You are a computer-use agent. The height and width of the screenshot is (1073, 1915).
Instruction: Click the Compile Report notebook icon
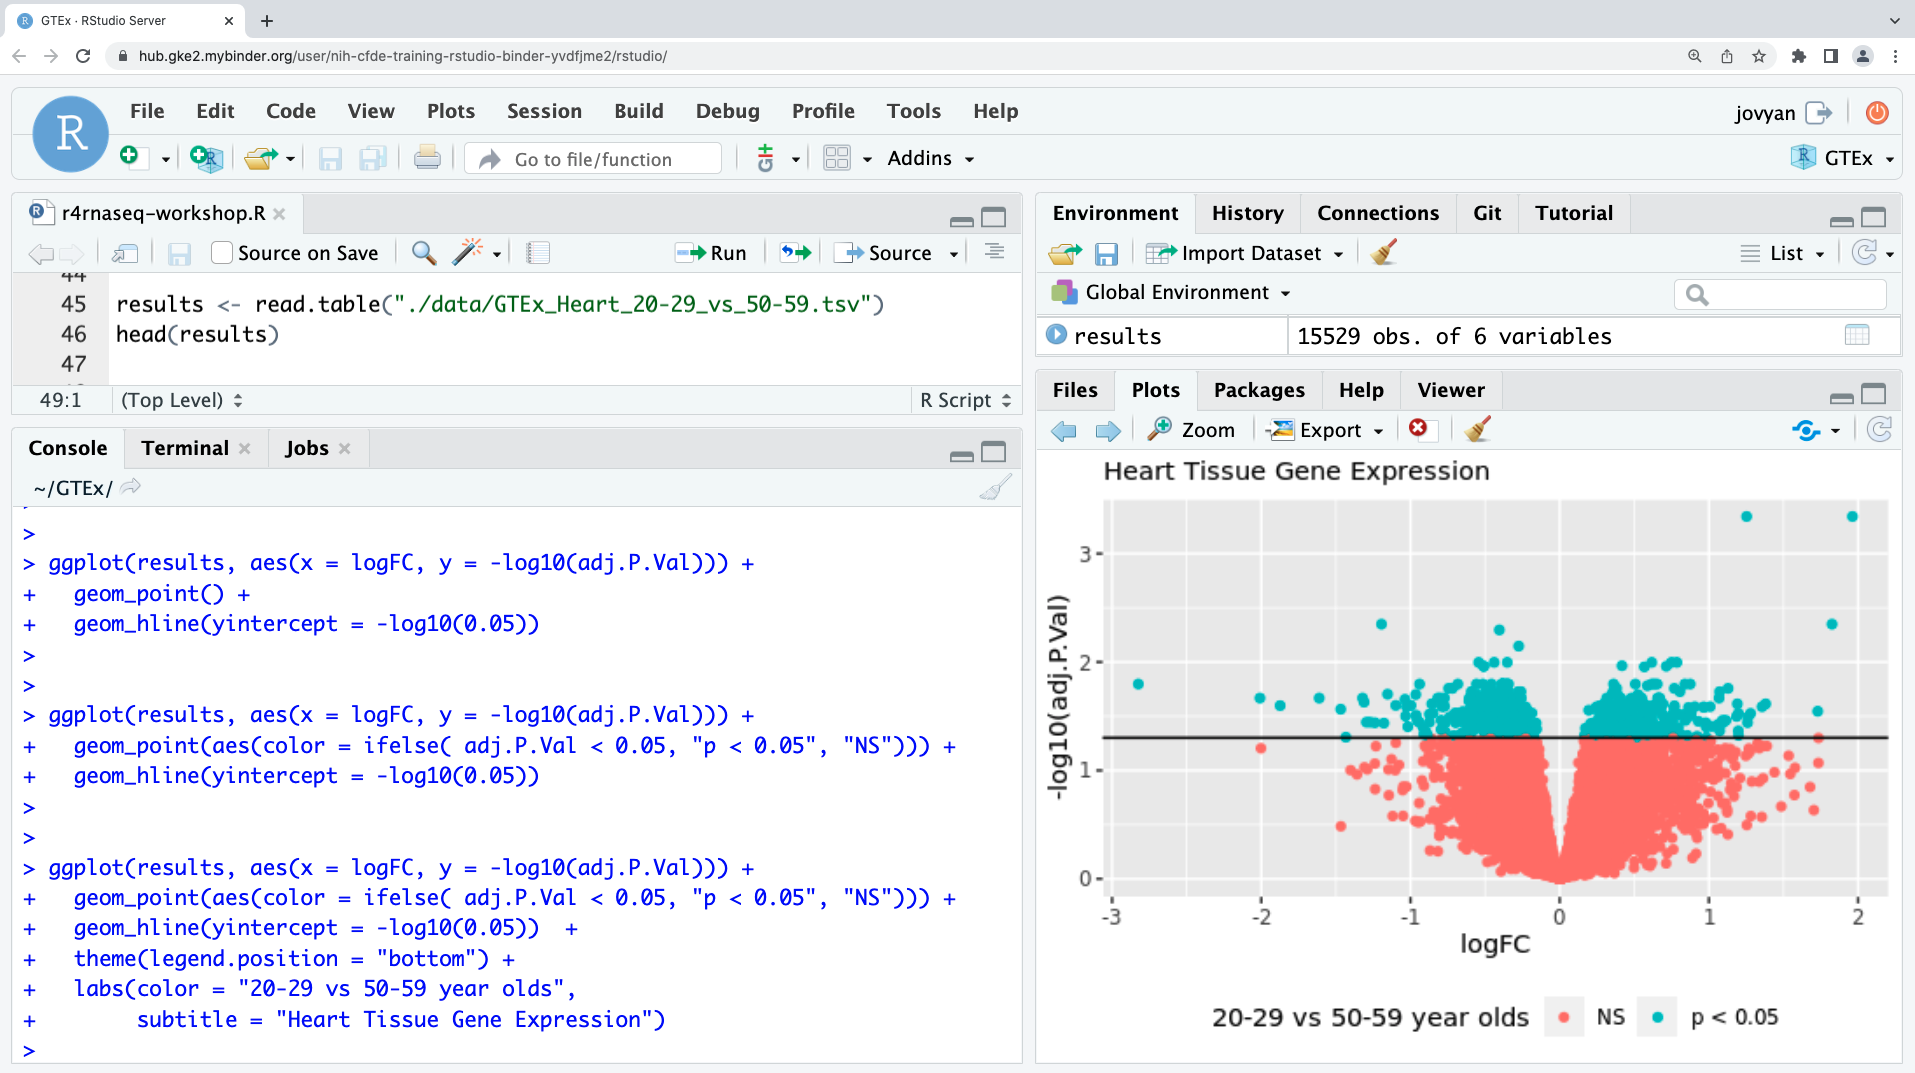(538, 253)
